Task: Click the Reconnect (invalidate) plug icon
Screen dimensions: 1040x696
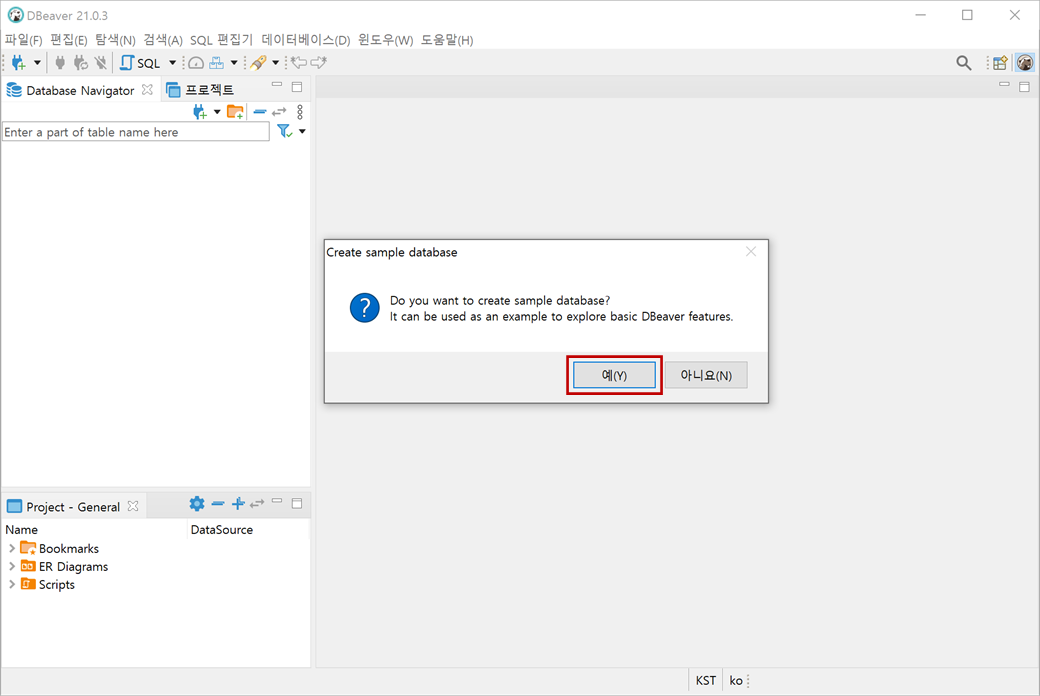Action: click(x=80, y=63)
